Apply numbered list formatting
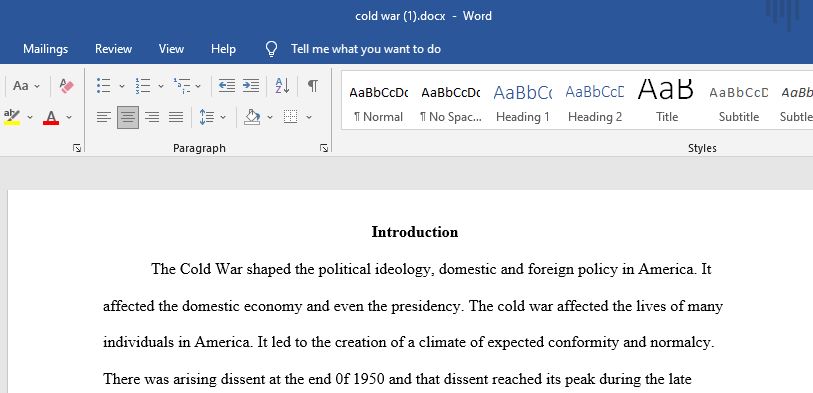The image size is (813, 393). click(x=143, y=86)
